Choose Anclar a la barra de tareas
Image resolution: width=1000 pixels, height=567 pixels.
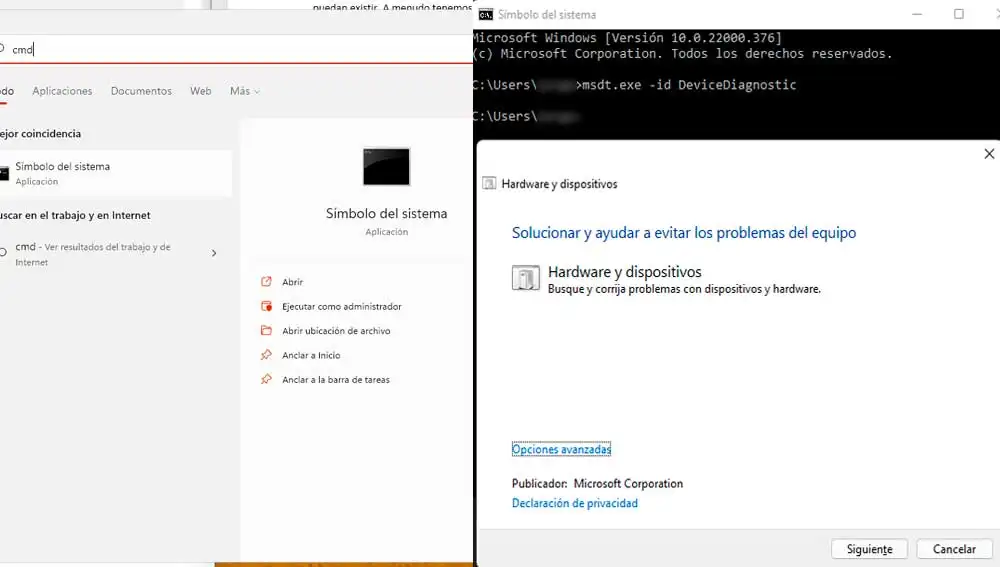pyautogui.click(x=335, y=379)
